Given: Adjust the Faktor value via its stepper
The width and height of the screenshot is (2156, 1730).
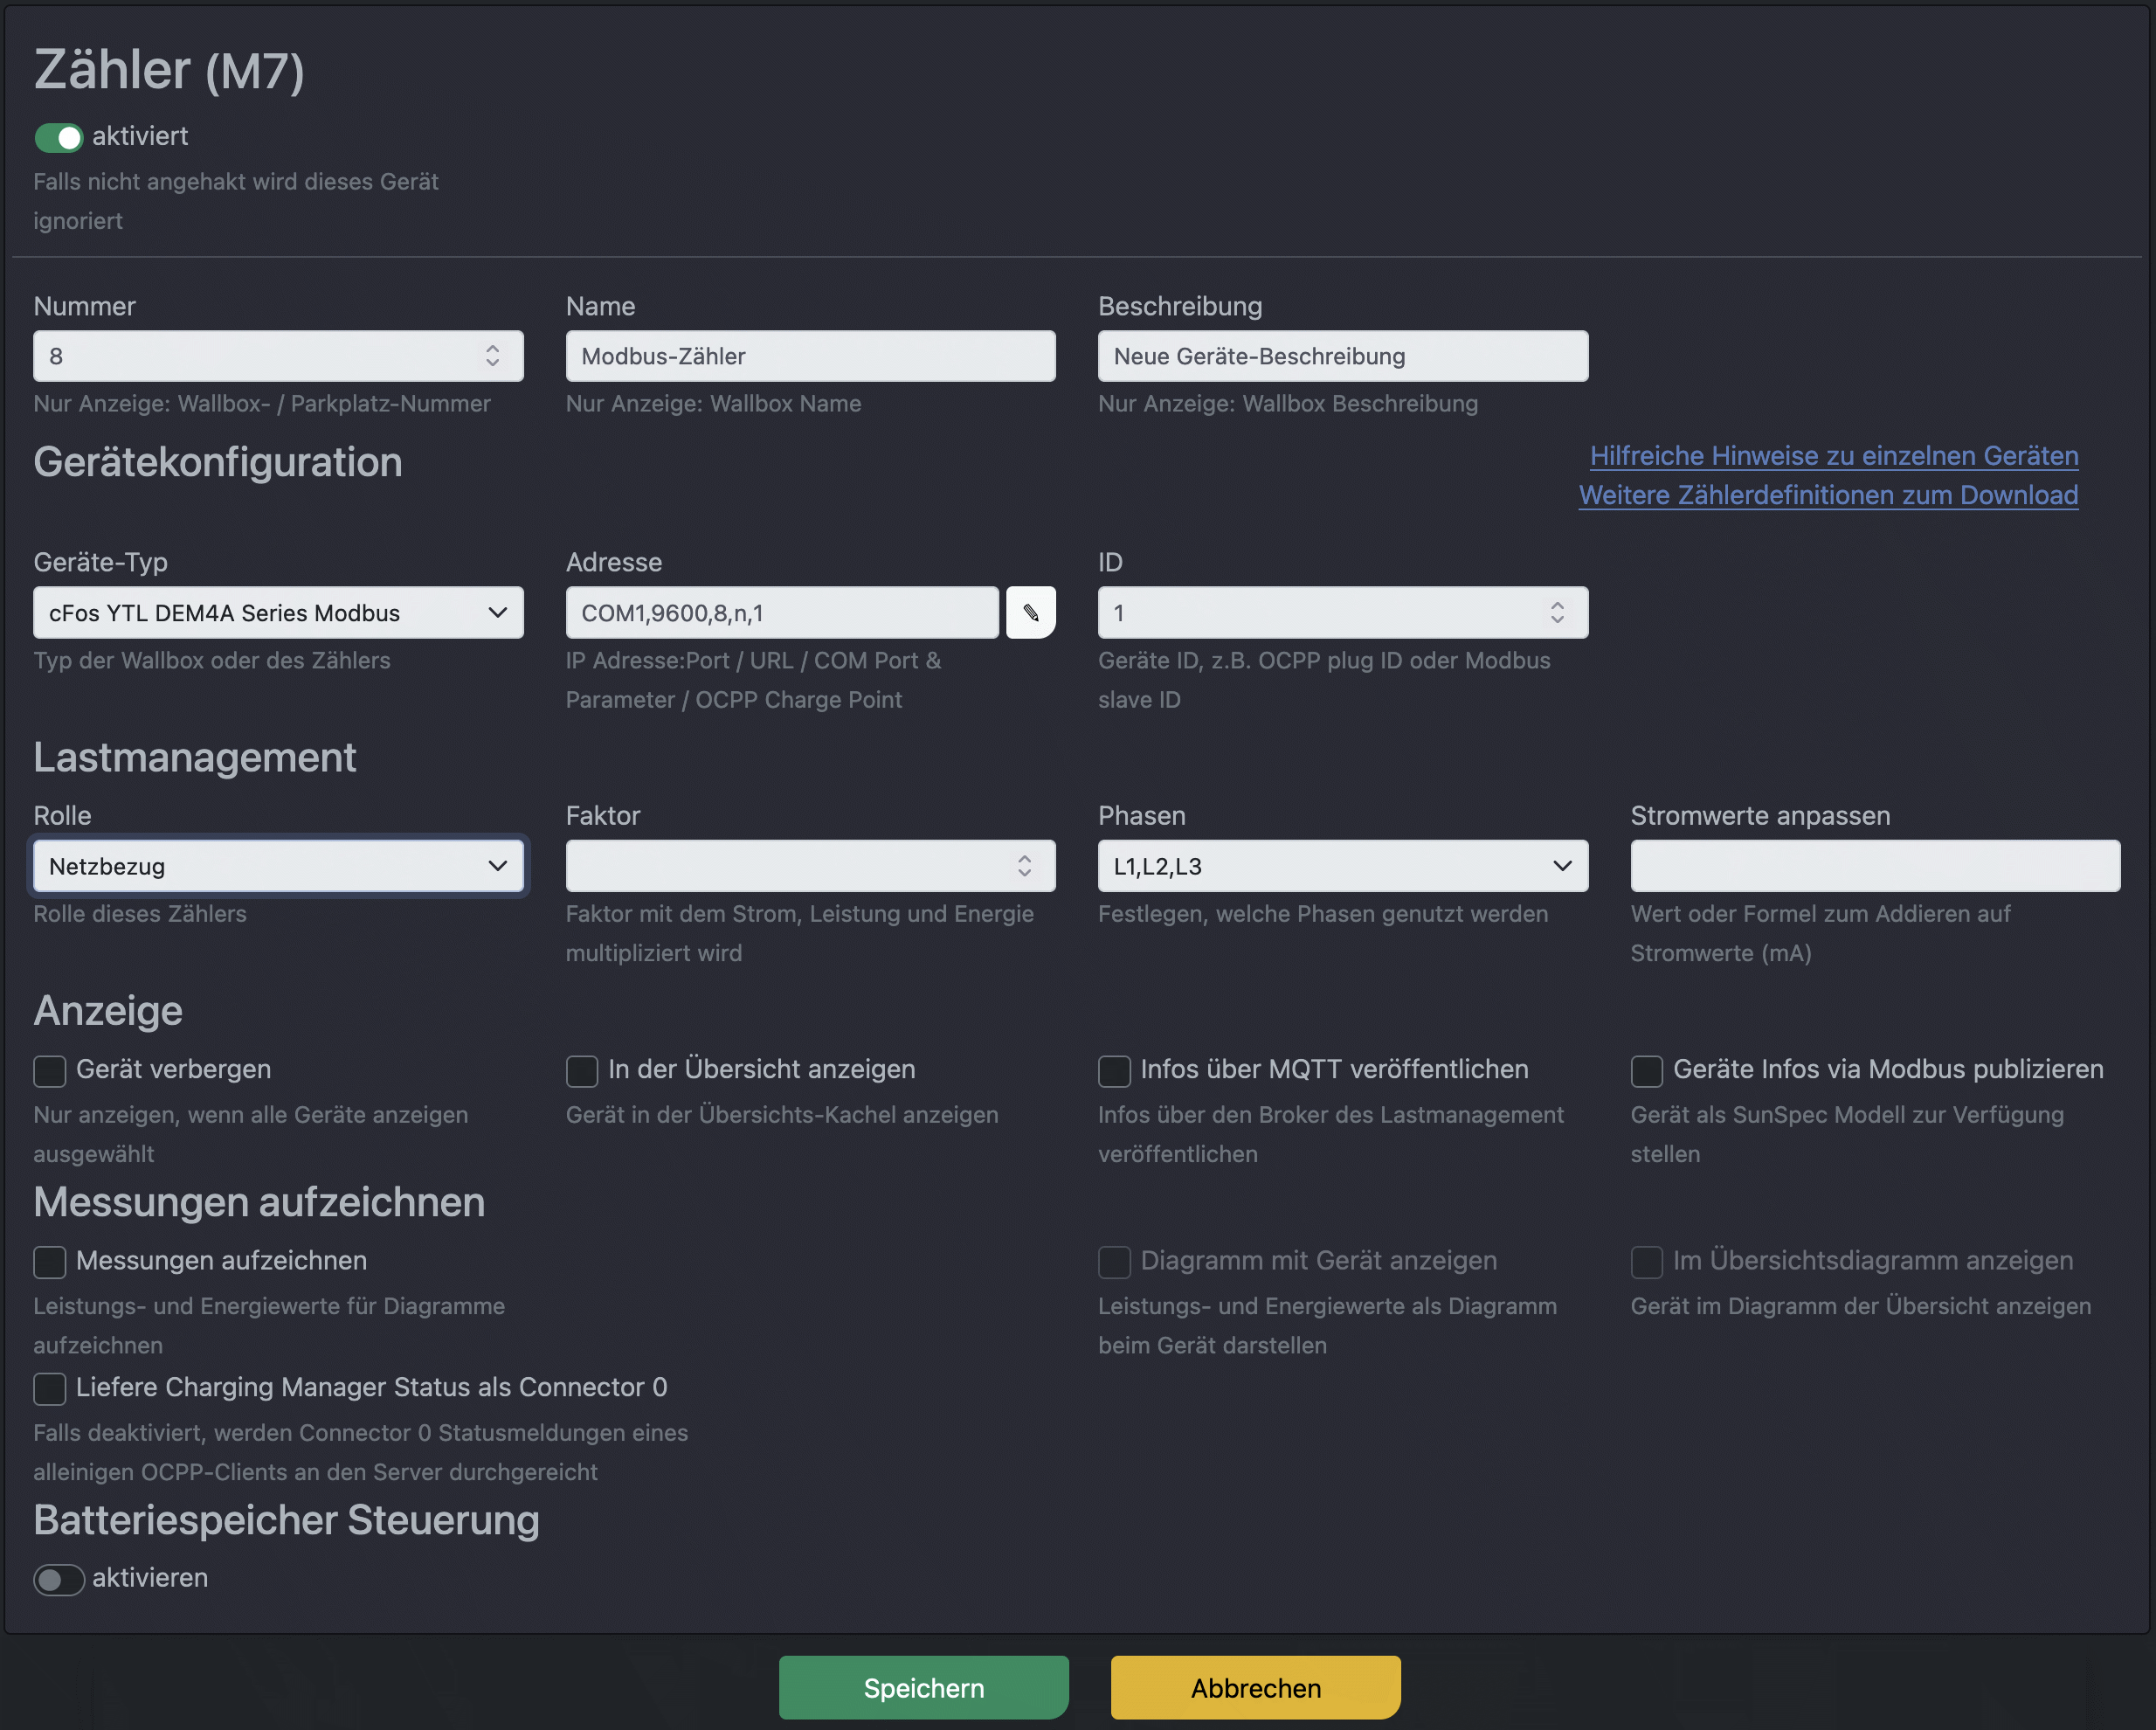Looking at the screenshot, I should pyautogui.click(x=1024, y=859).
